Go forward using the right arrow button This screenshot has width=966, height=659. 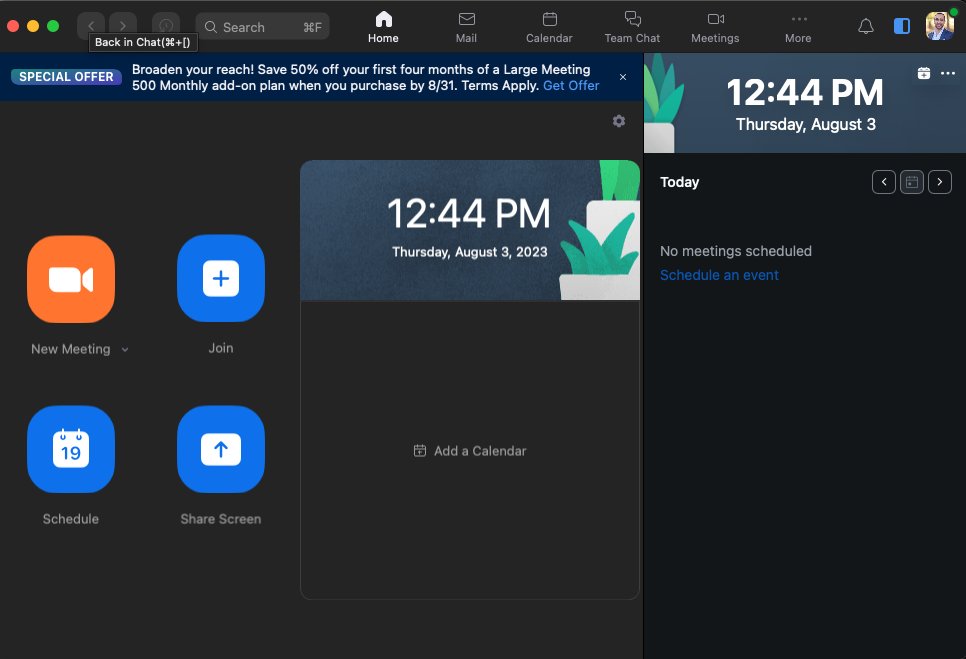tap(123, 26)
